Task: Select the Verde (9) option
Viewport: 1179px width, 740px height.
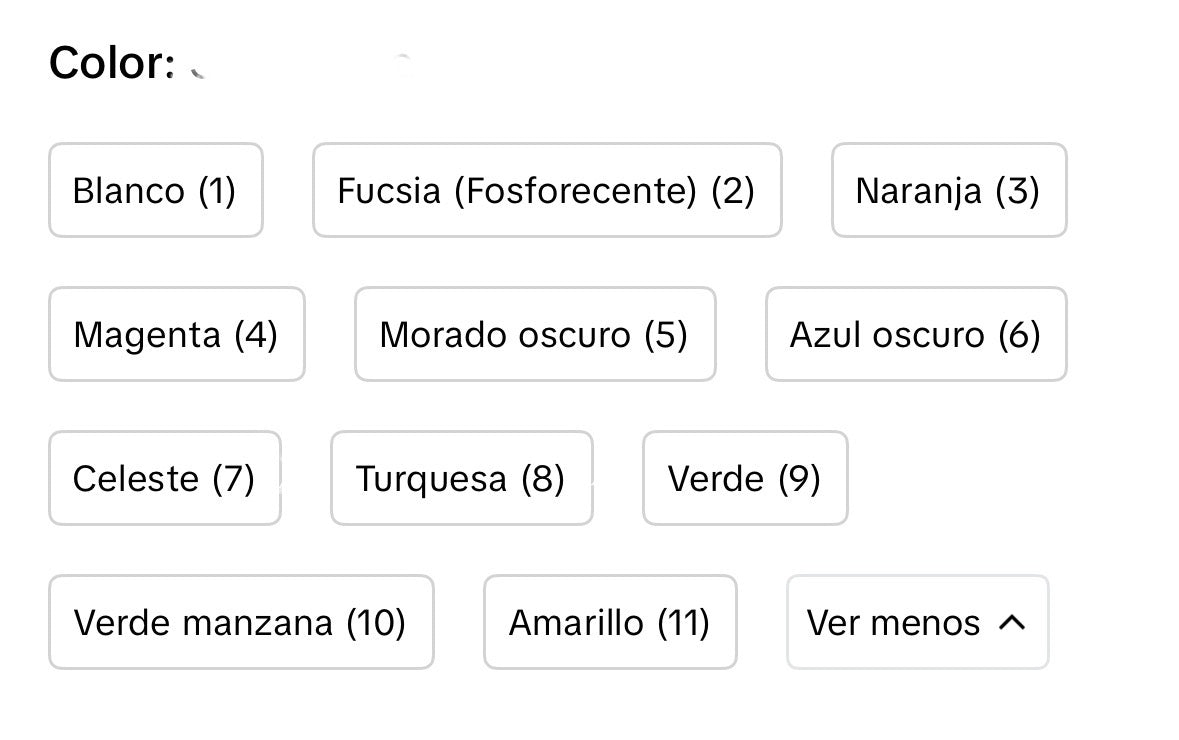Action: (744, 478)
